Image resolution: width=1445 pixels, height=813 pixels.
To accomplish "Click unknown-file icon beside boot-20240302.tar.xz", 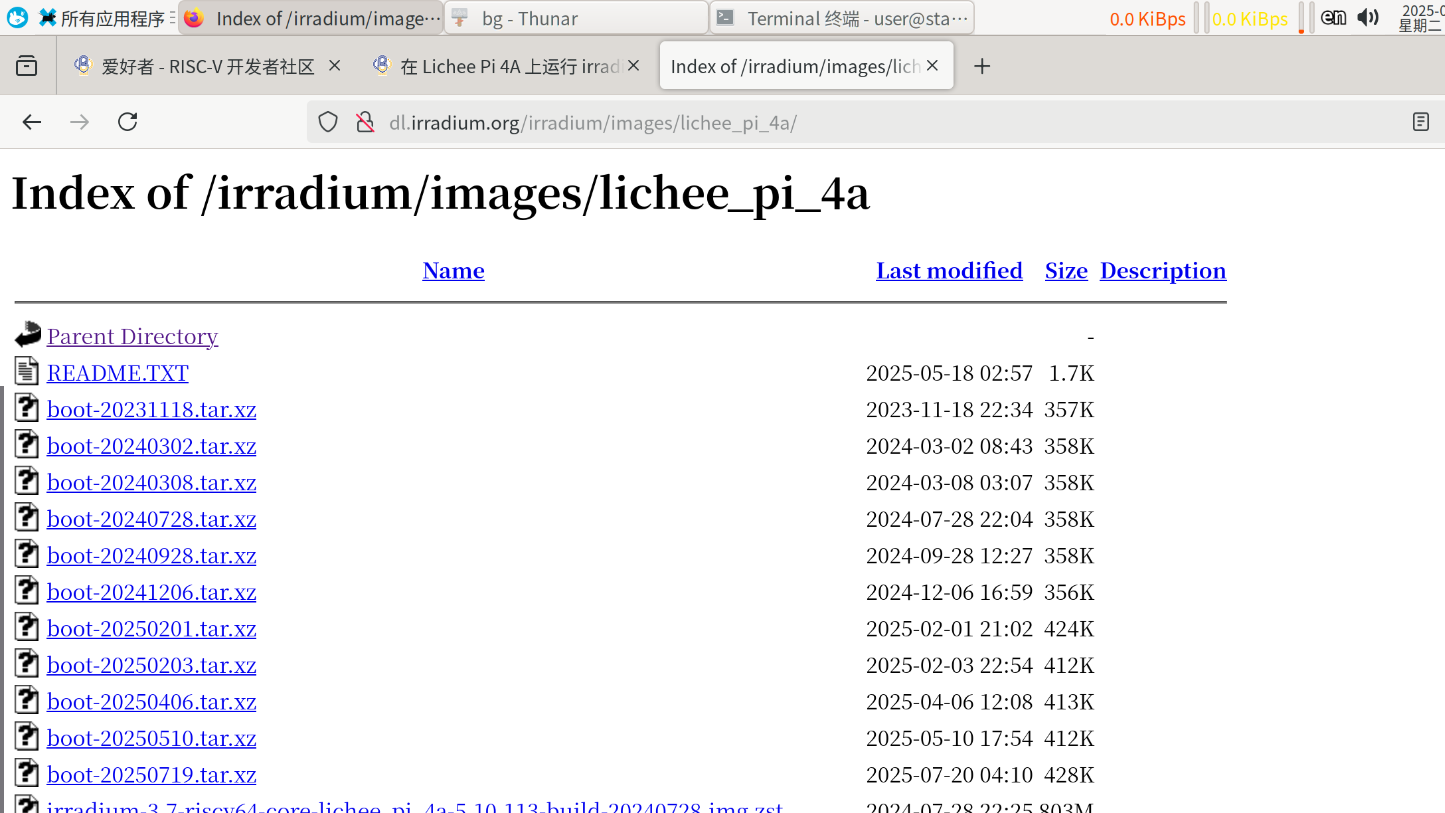I will [27, 444].
